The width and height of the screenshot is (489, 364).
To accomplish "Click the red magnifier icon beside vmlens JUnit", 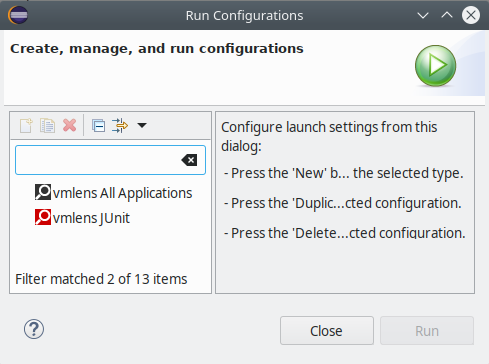I will [x=43, y=217].
